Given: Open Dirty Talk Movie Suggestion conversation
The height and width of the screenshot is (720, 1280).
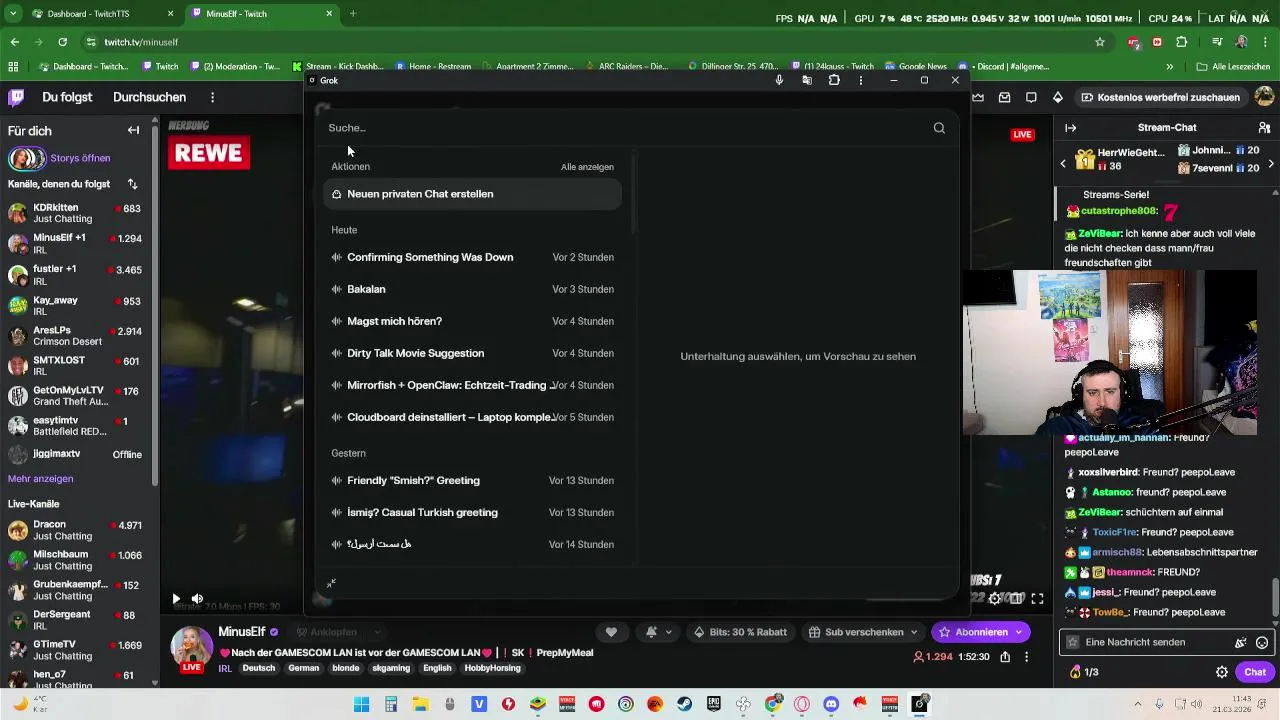Looking at the screenshot, I should (472, 353).
